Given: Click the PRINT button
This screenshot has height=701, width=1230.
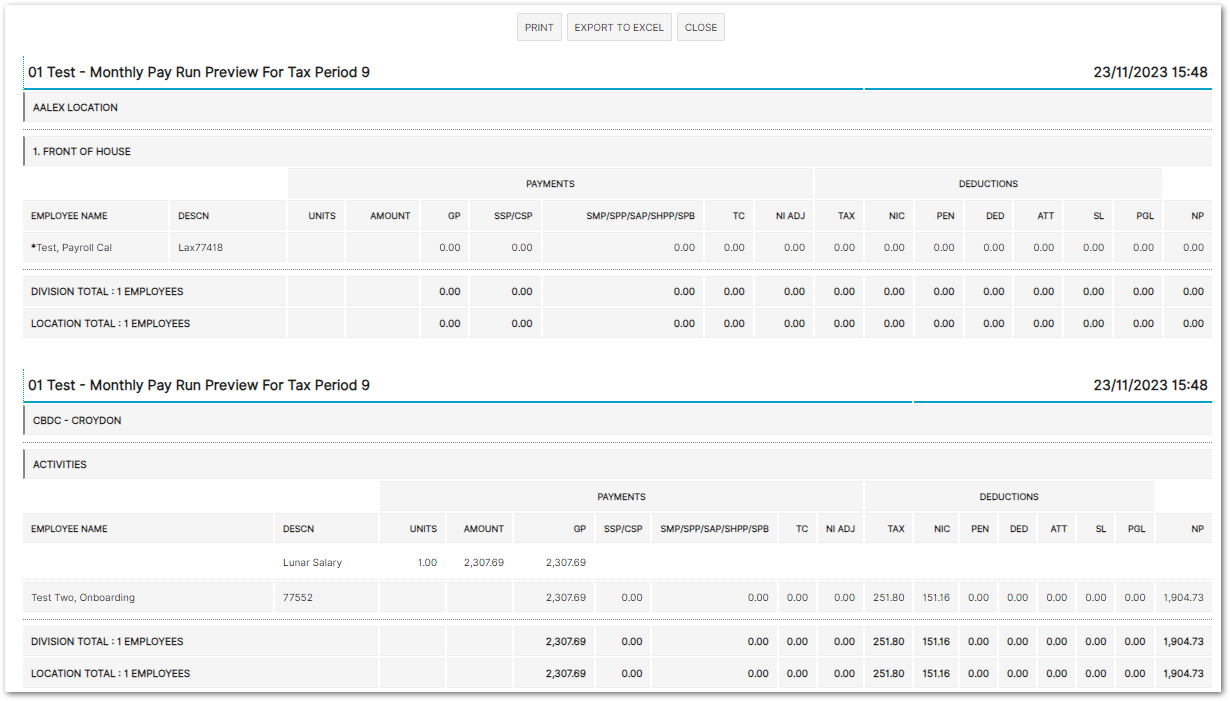Looking at the screenshot, I should [539, 27].
